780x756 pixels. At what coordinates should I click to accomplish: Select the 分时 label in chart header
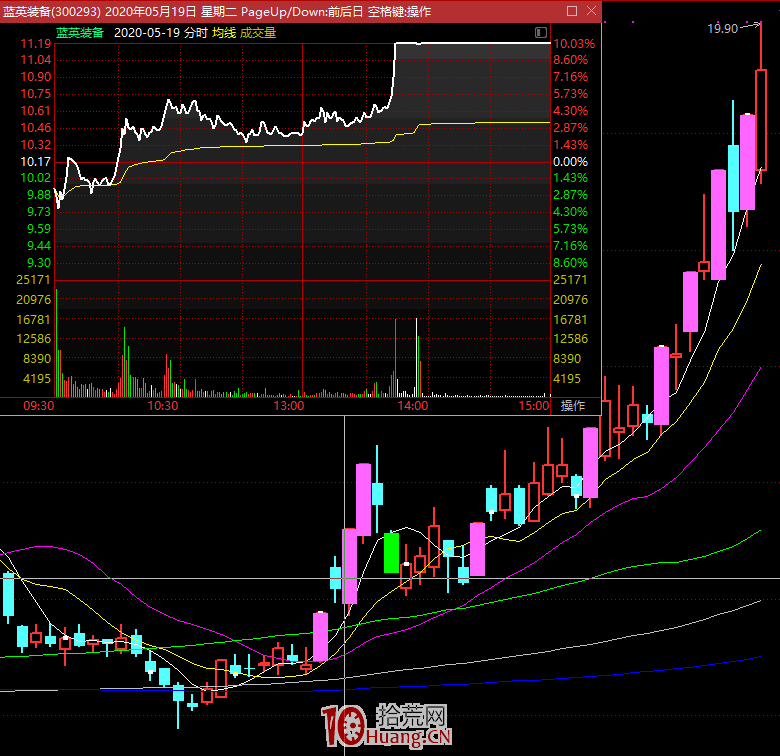[196, 33]
